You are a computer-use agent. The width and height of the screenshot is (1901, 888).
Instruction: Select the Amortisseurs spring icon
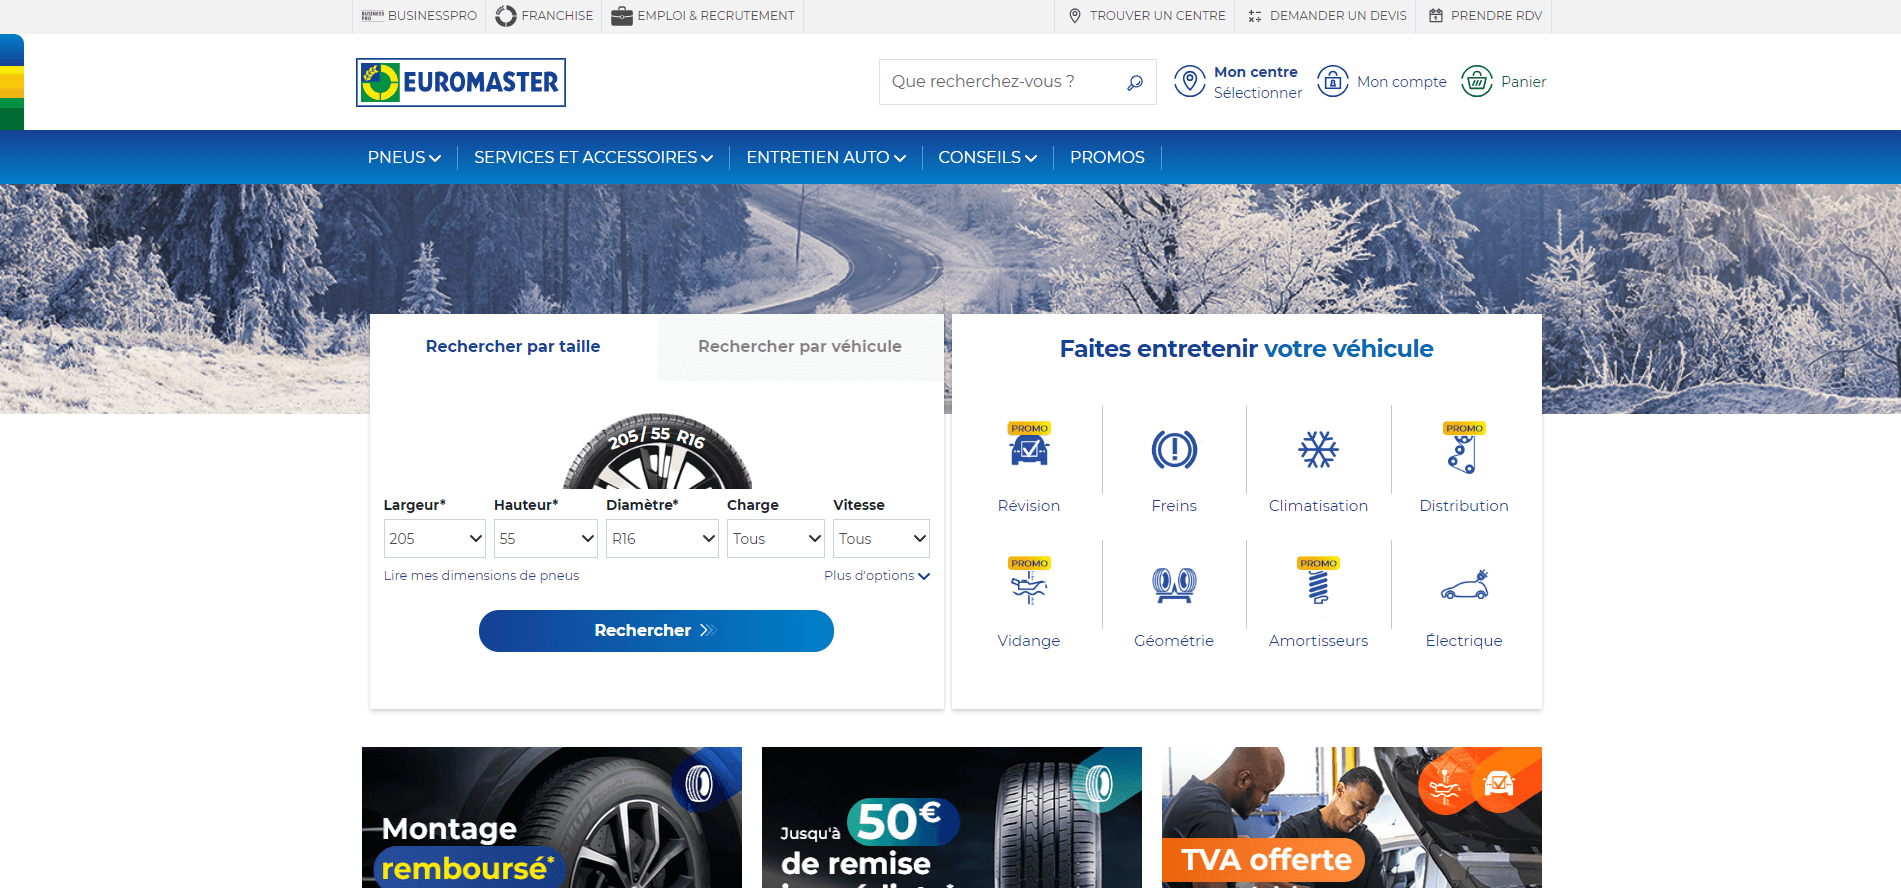(x=1318, y=582)
